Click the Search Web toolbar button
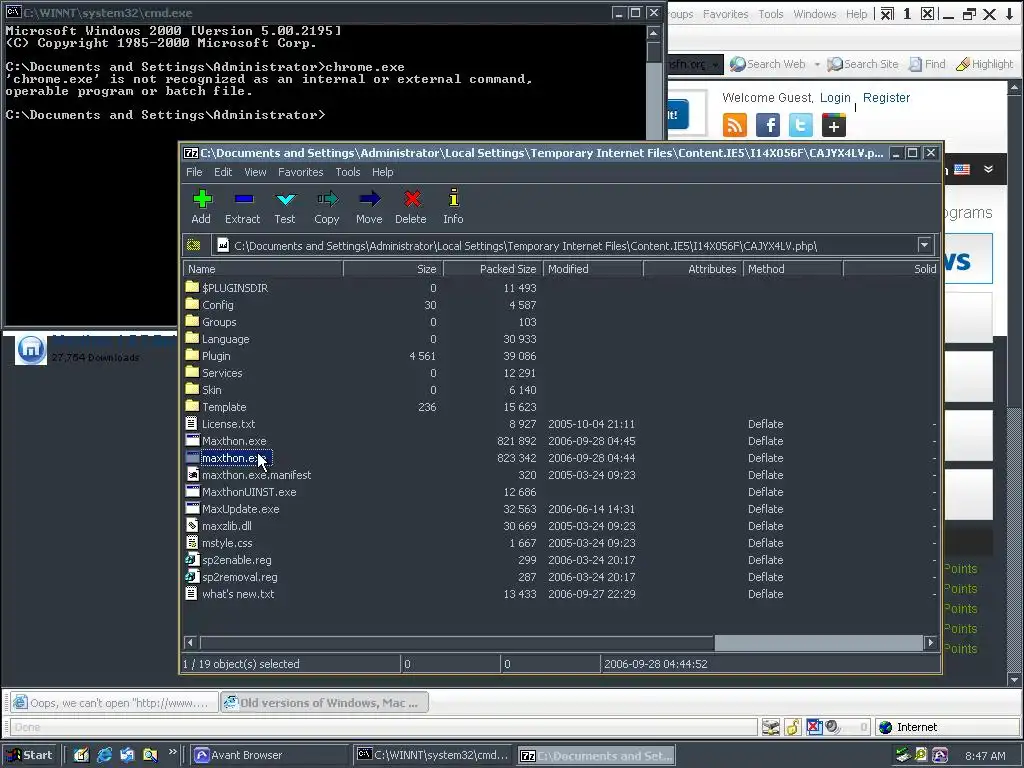The width and height of the screenshot is (1024, 768). pos(768,64)
